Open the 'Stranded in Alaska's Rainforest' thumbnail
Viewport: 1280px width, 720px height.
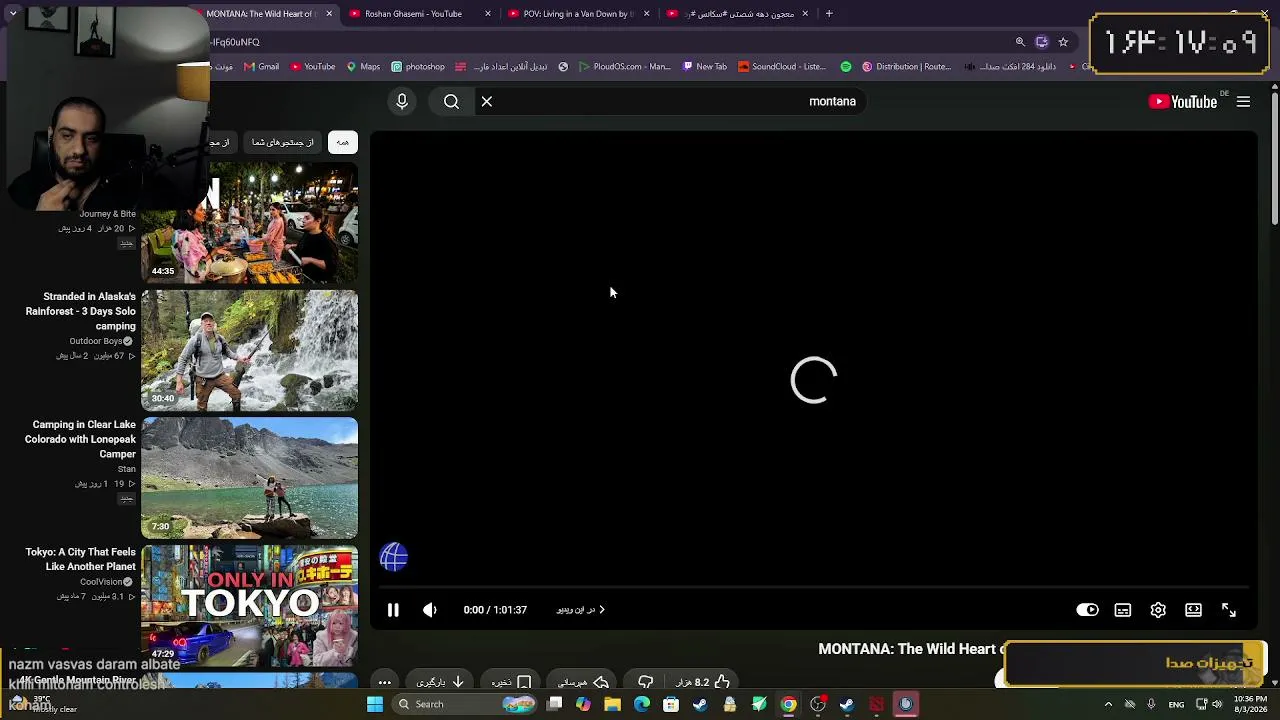click(x=249, y=350)
